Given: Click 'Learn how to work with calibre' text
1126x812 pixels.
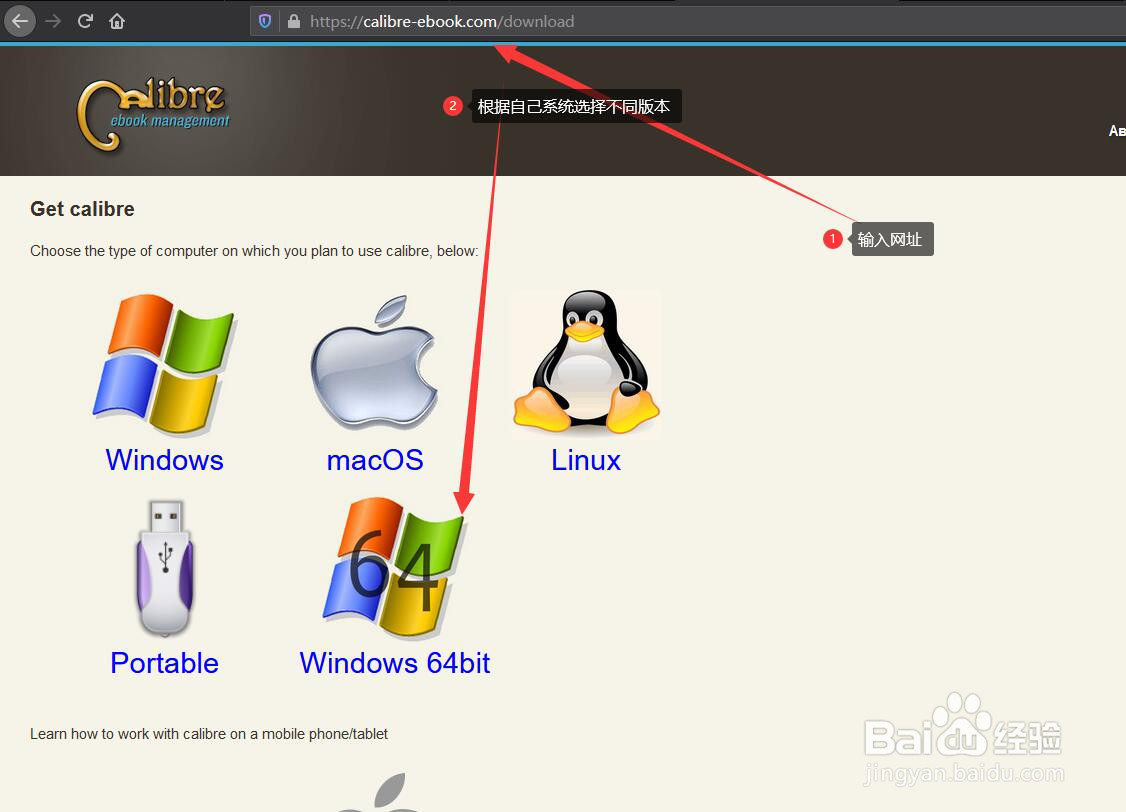Looking at the screenshot, I should (x=209, y=734).
